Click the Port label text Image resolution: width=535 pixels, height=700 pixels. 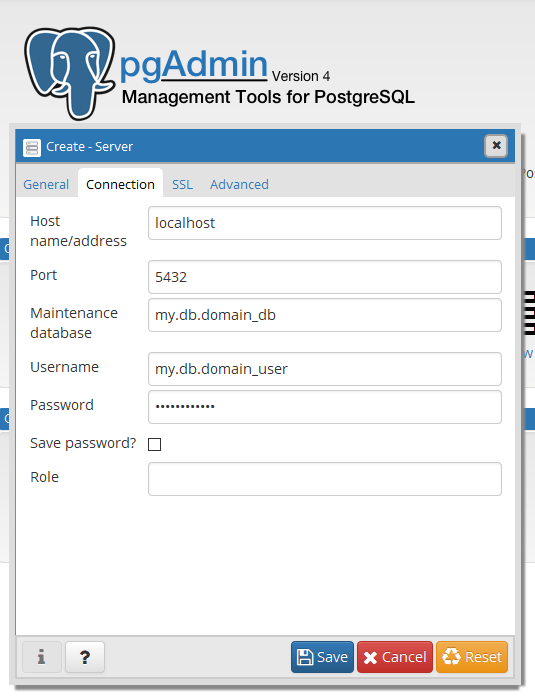pyautogui.click(x=43, y=275)
